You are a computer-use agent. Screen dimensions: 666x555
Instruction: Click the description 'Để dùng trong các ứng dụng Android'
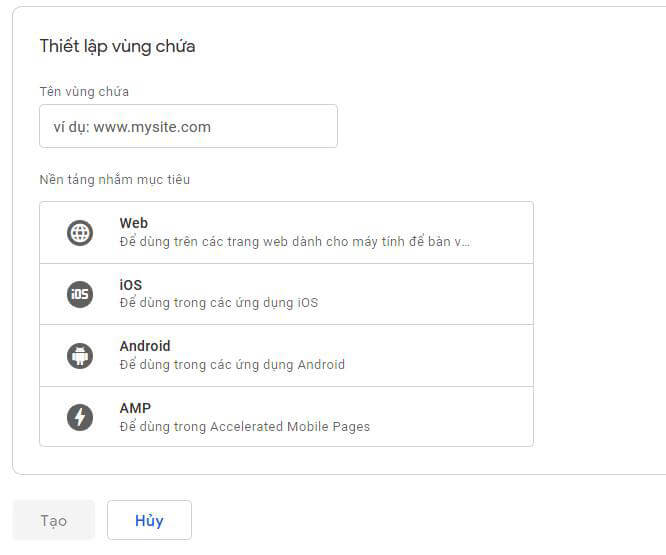point(232,364)
